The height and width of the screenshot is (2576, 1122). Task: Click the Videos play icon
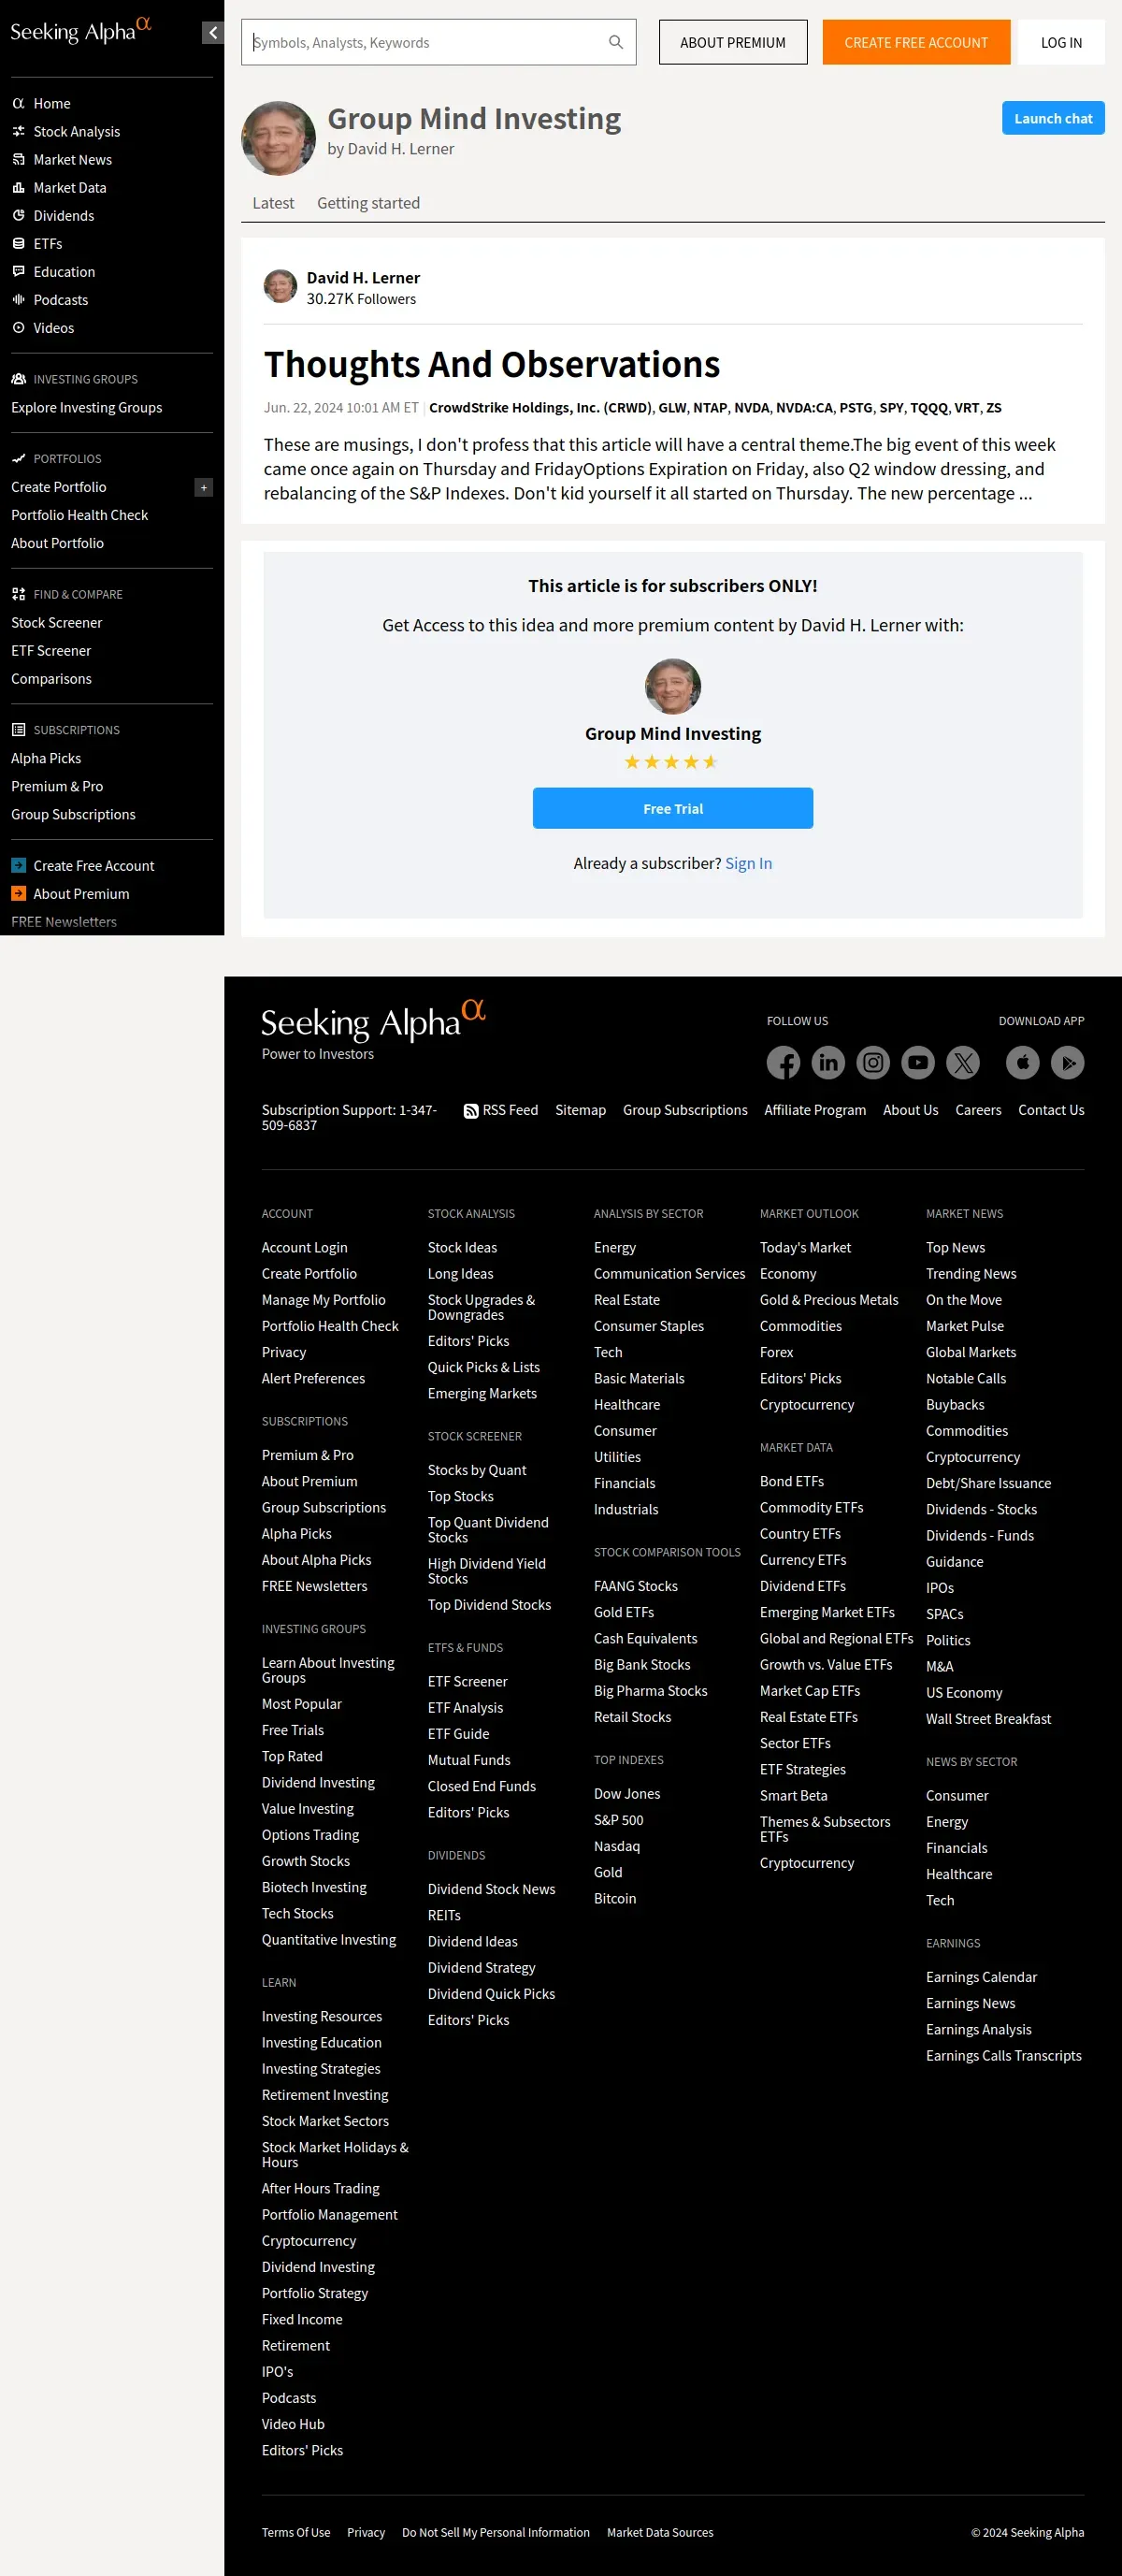18,328
